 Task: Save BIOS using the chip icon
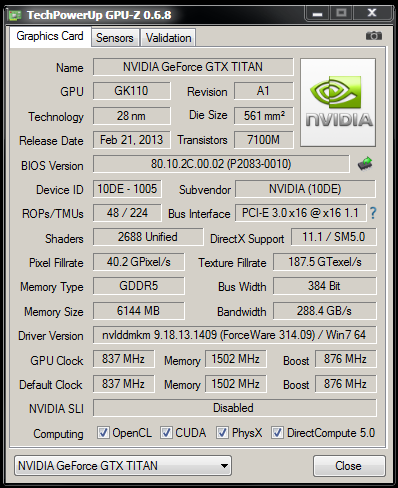(365, 164)
